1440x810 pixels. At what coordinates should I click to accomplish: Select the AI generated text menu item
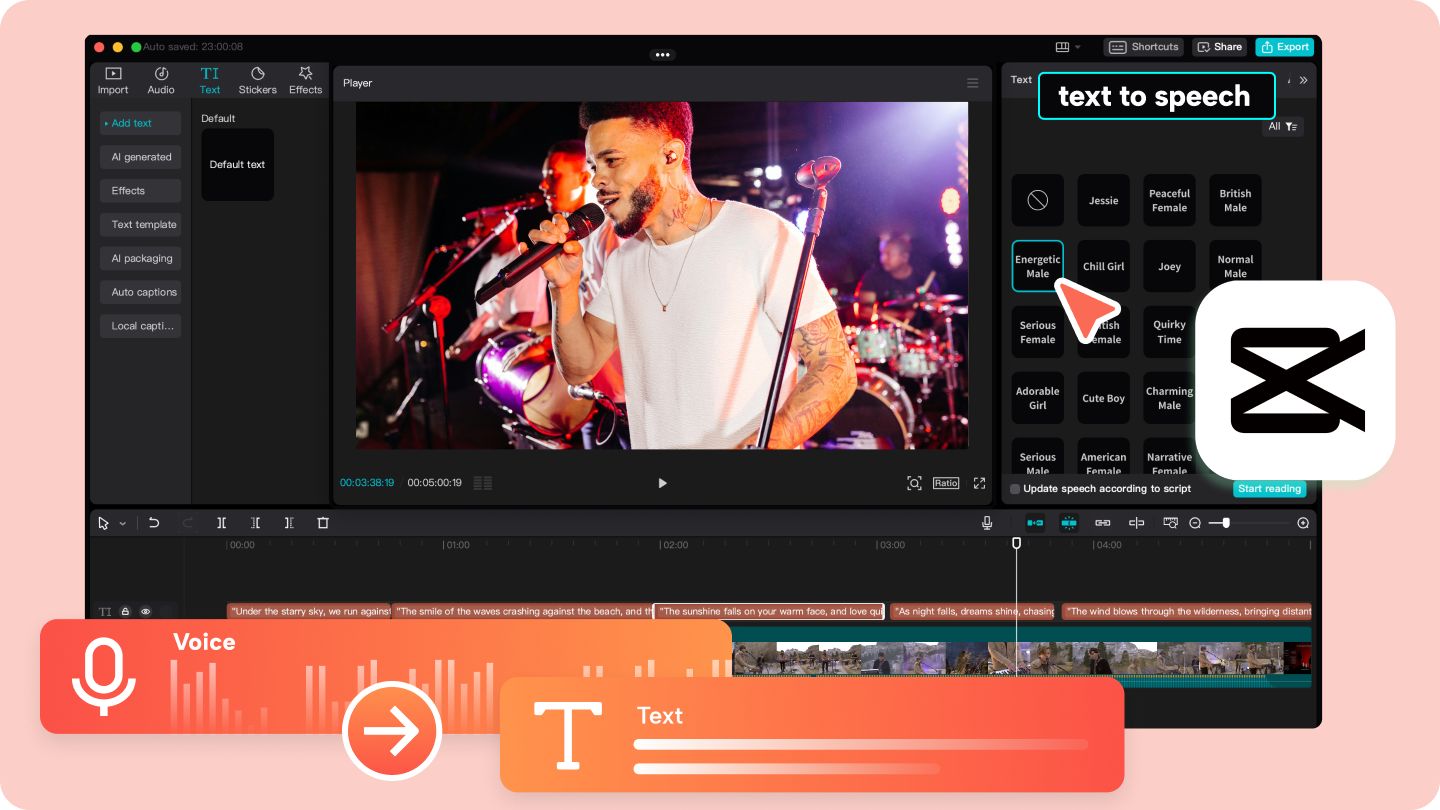point(140,157)
